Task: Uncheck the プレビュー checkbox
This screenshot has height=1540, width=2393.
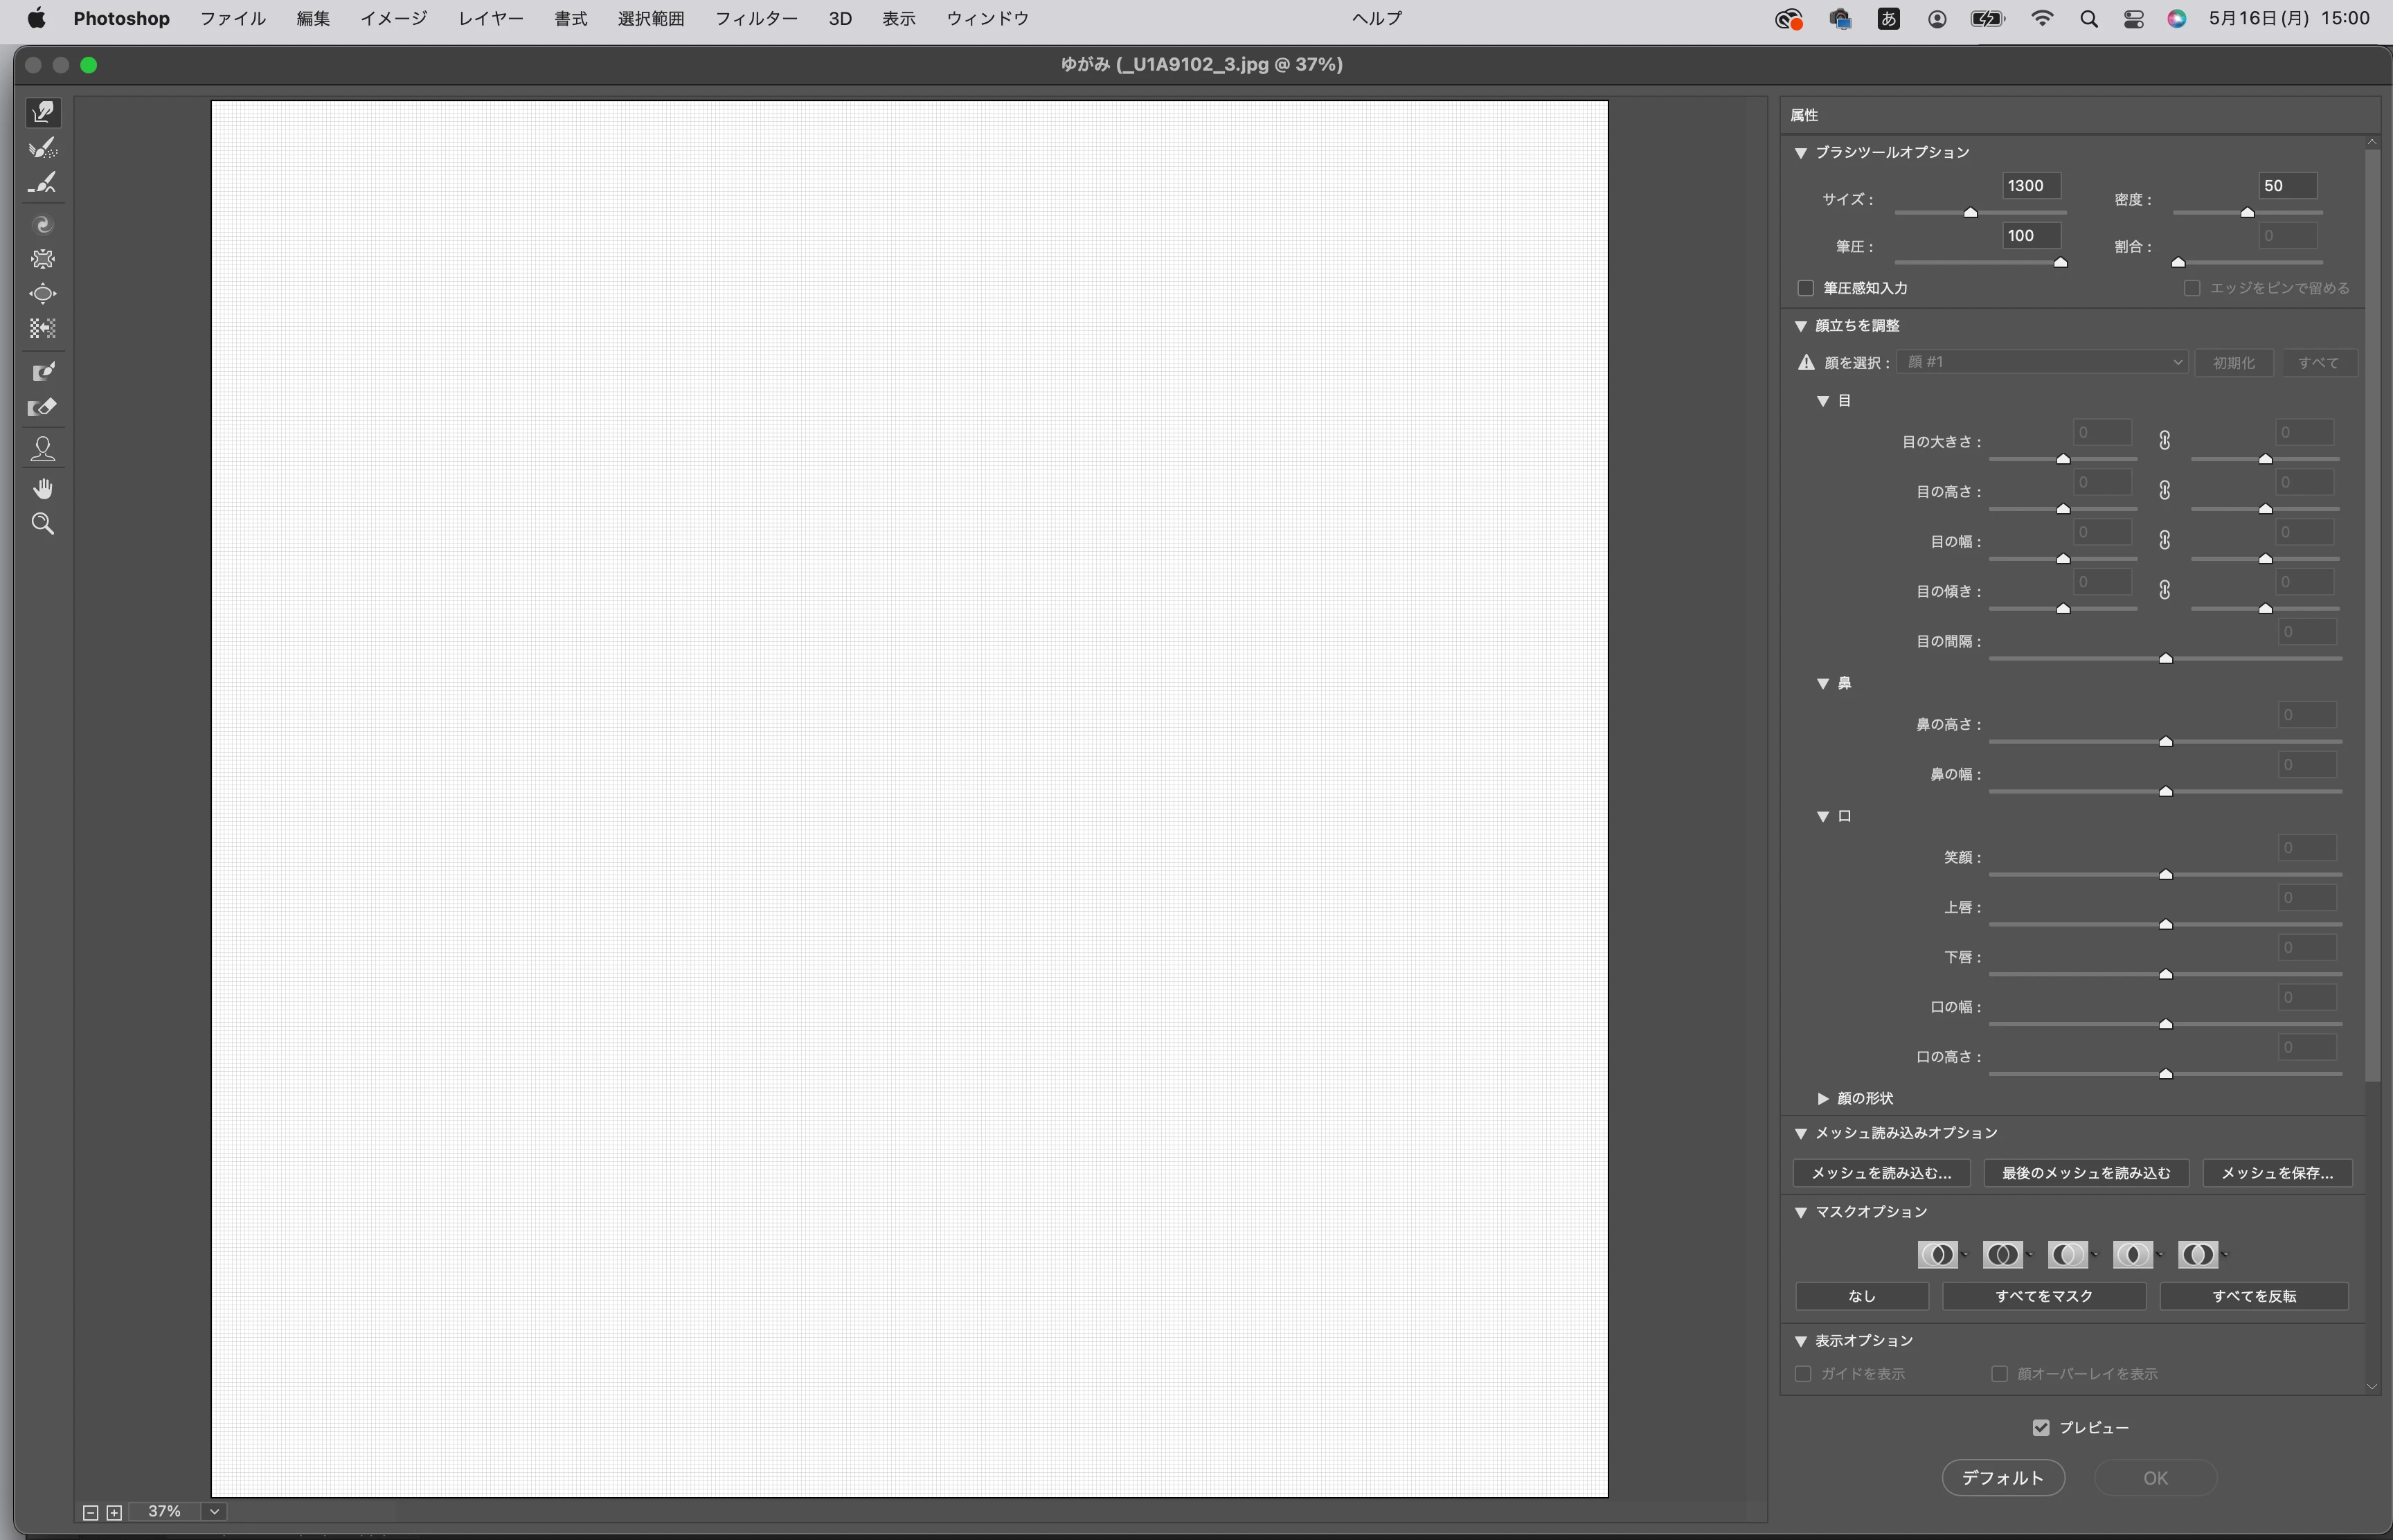Action: 2041,1428
